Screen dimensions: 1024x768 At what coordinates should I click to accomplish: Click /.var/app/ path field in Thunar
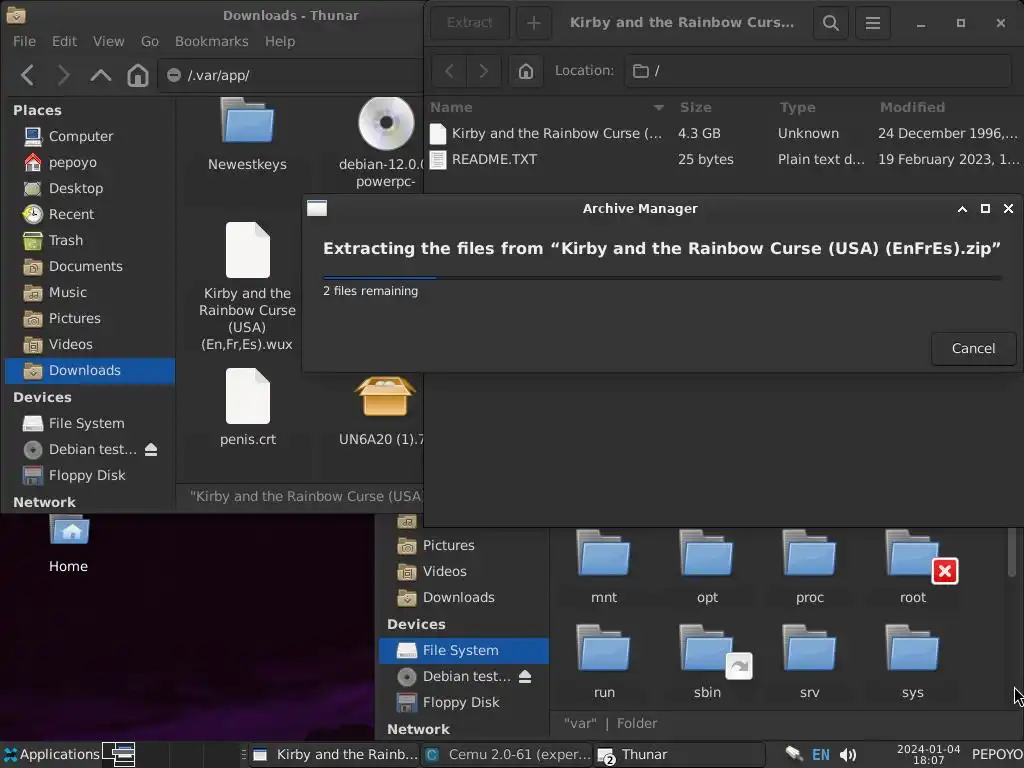291,75
